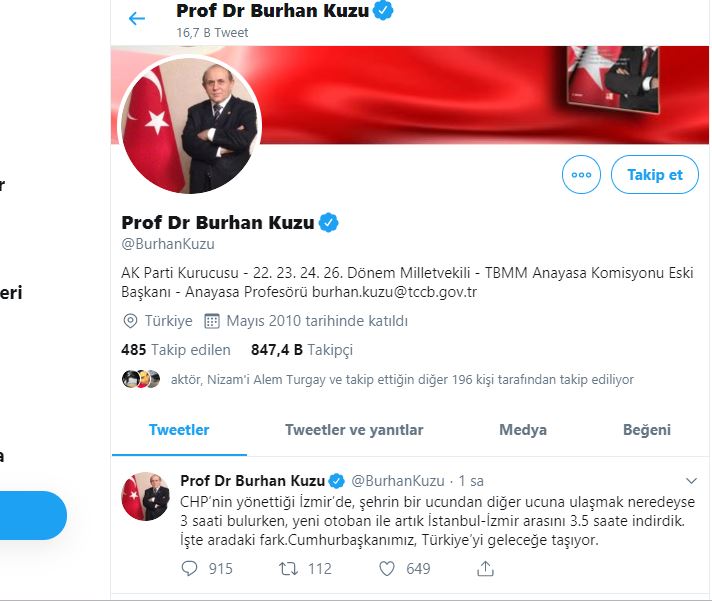This screenshot has height=601, width=712.
Task: Click verified badge beside profile name
Action: point(329,222)
